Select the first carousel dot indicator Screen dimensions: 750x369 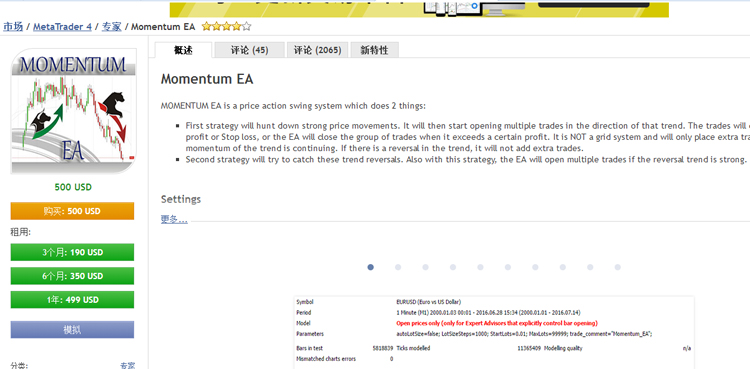tap(370, 267)
